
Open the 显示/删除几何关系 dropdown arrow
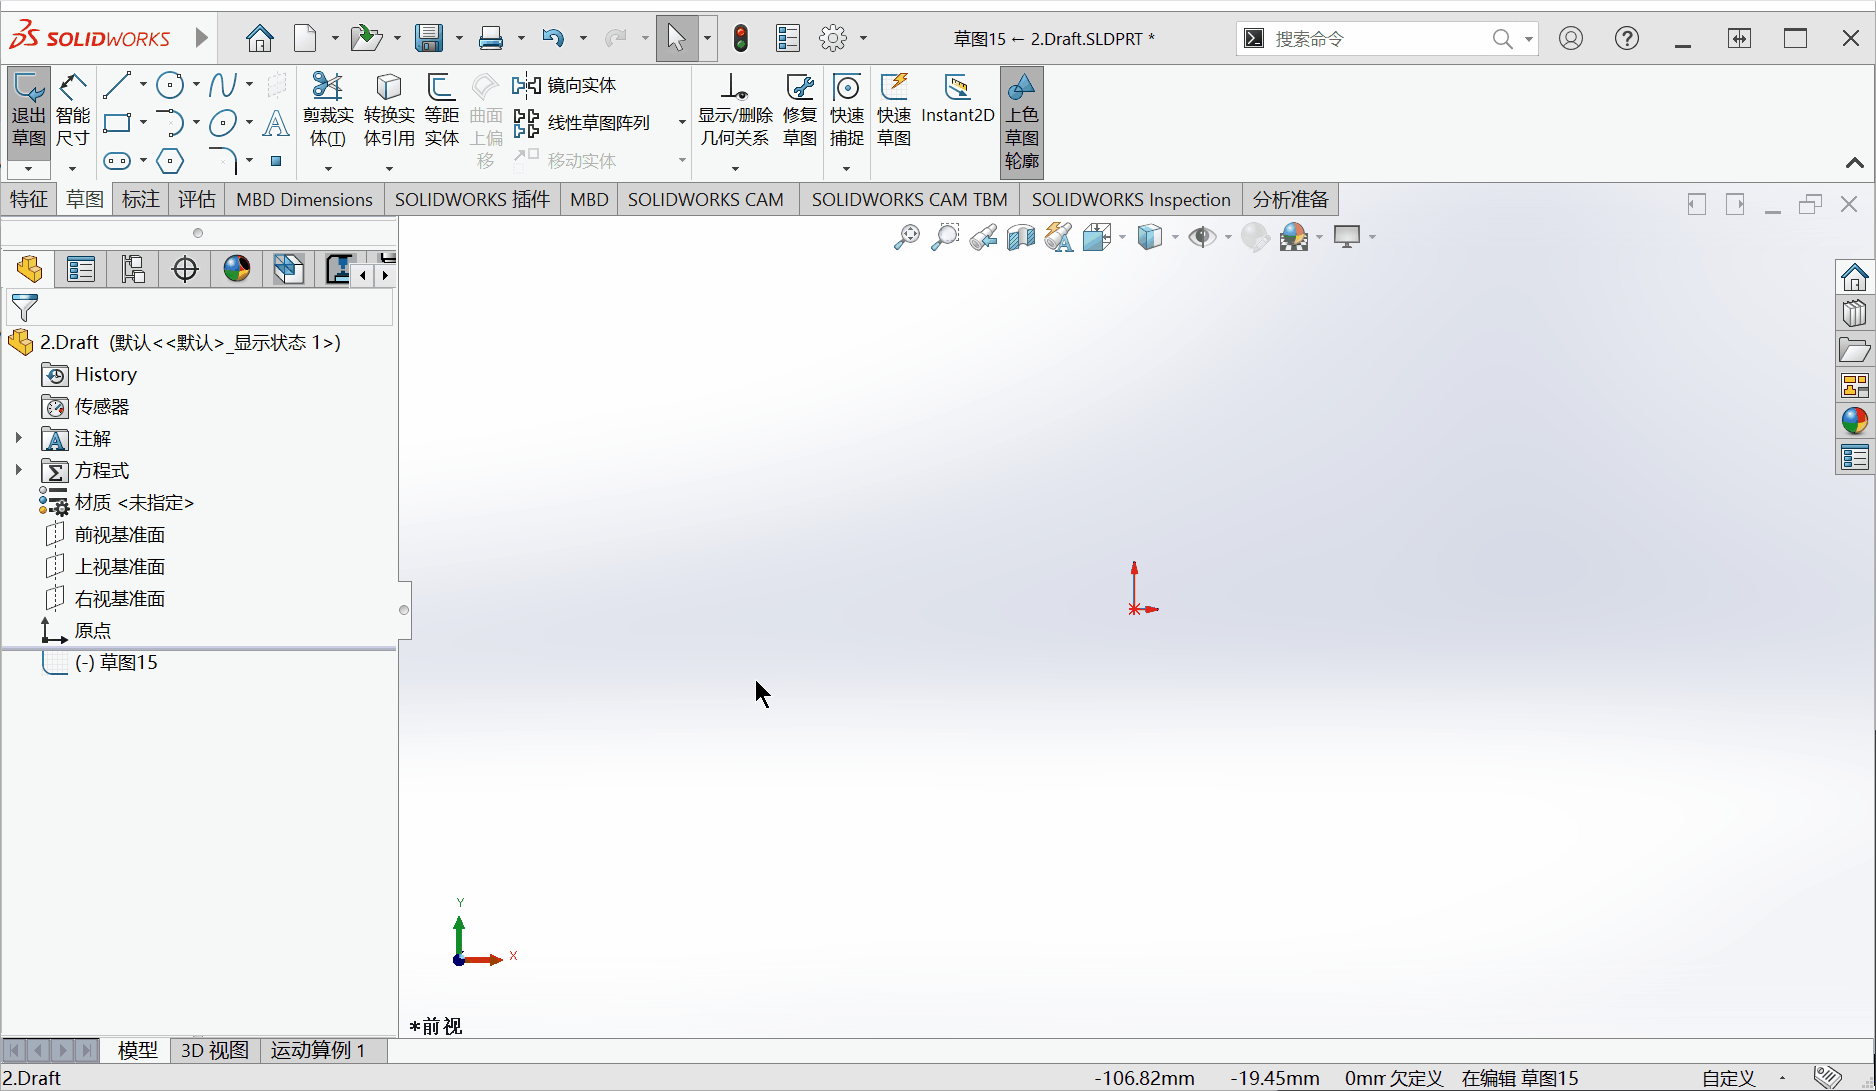[735, 168]
